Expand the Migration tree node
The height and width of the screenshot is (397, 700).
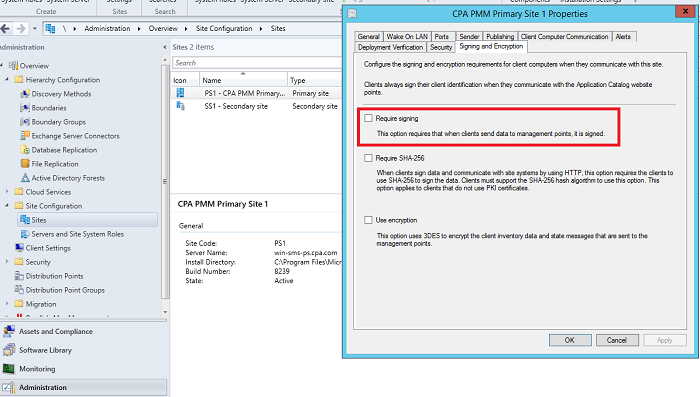[7, 304]
